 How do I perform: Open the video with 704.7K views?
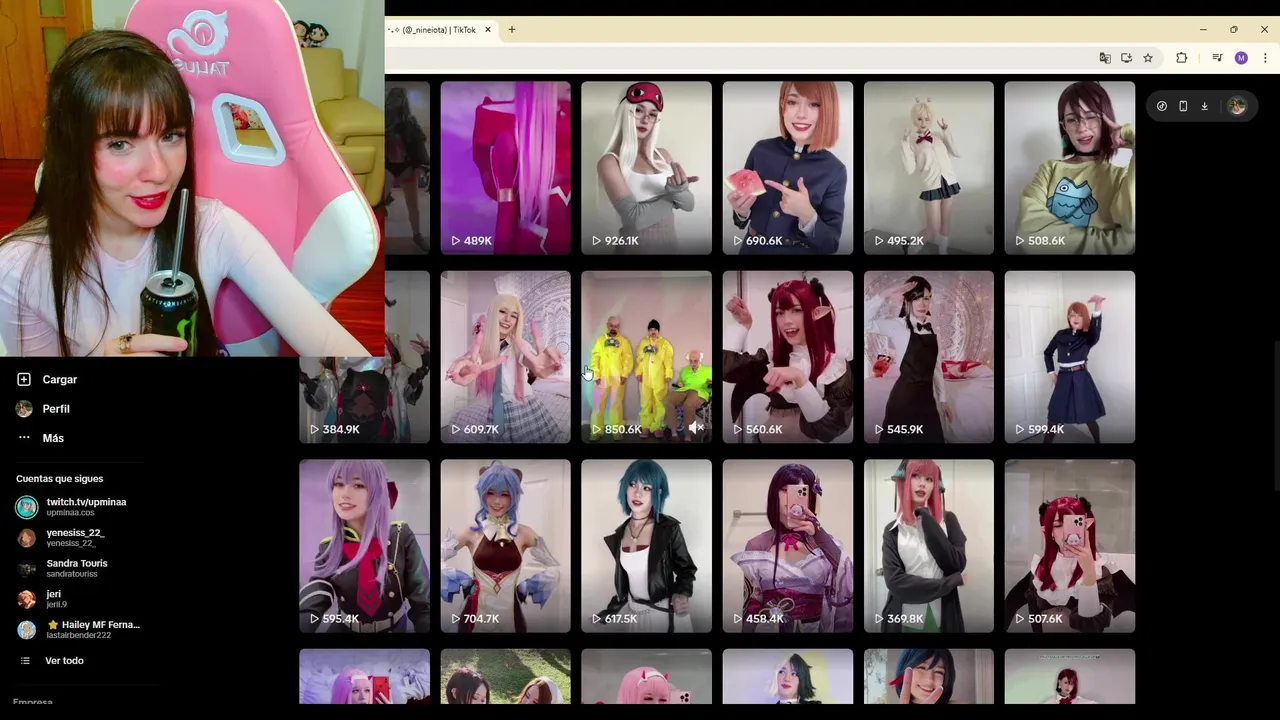(x=506, y=546)
